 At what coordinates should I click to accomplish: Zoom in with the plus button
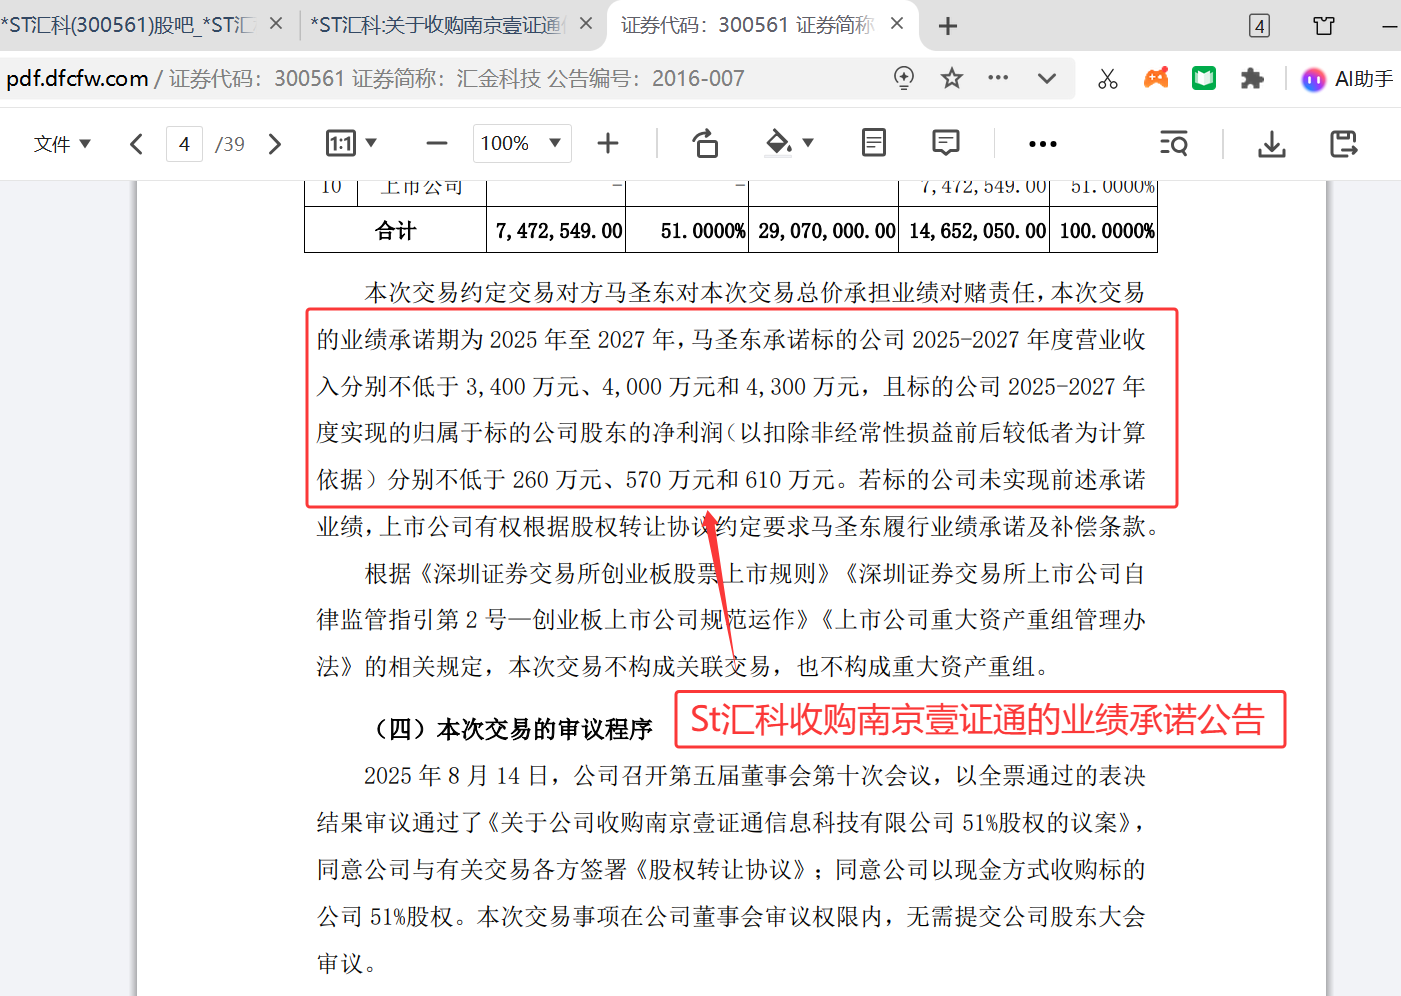608,144
